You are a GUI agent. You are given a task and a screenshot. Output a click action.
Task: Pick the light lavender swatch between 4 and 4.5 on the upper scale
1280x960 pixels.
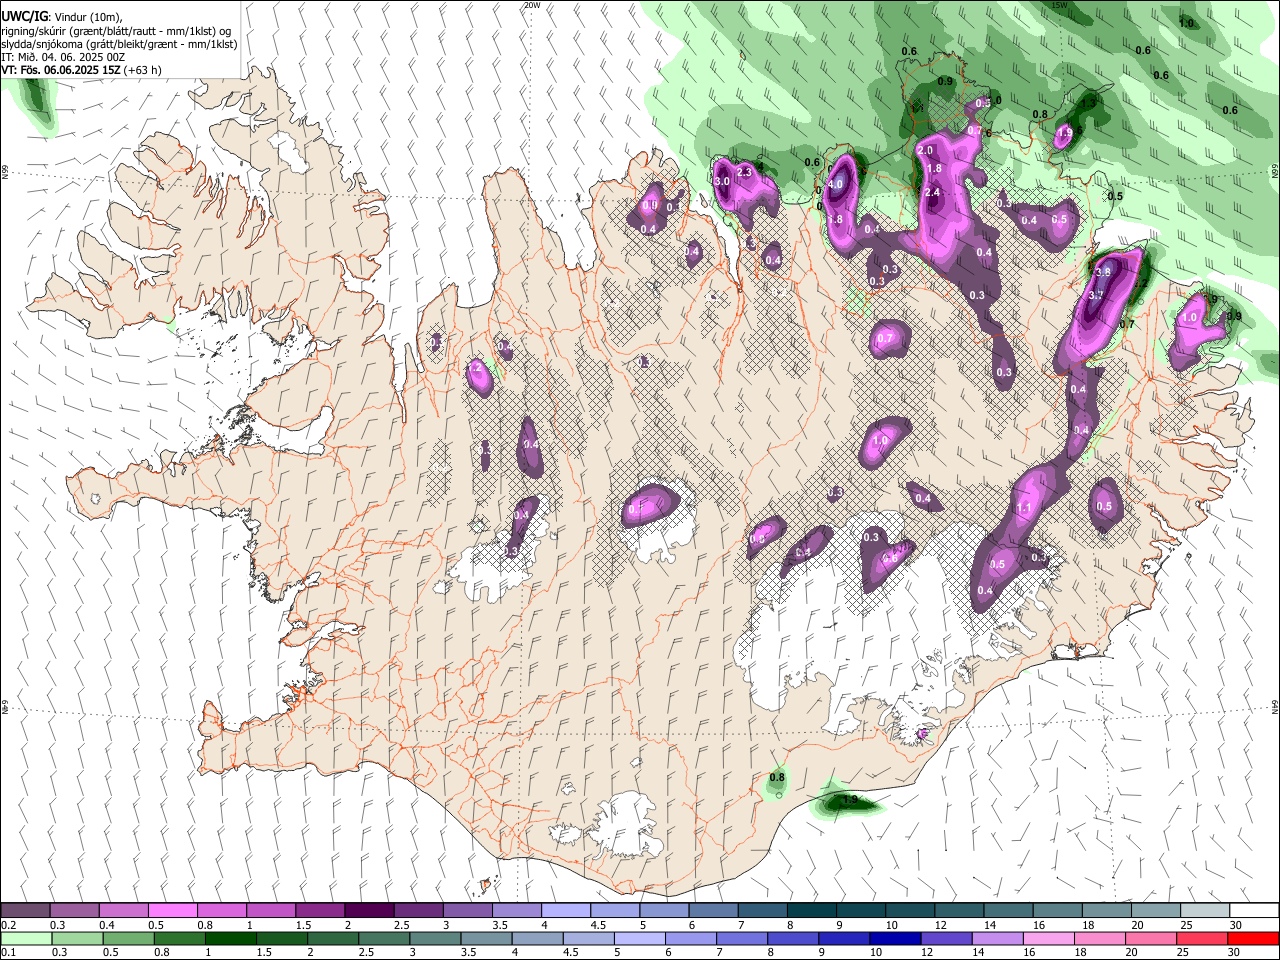(x=564, y=910)
